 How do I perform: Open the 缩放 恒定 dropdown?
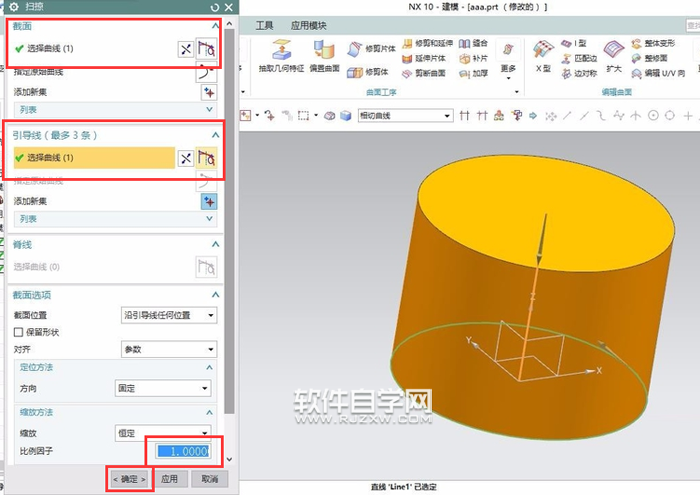pyautogui.click(x=163, y=433)
